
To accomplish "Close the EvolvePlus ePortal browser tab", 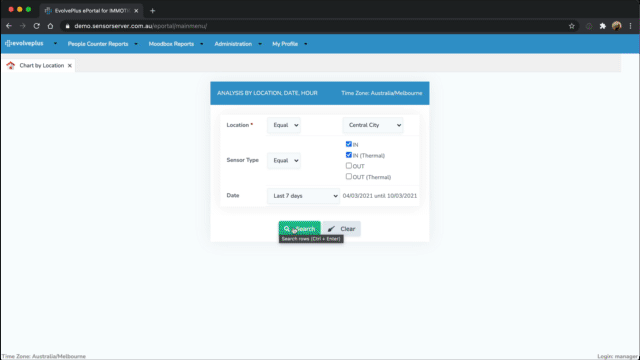I will [136, 11].
